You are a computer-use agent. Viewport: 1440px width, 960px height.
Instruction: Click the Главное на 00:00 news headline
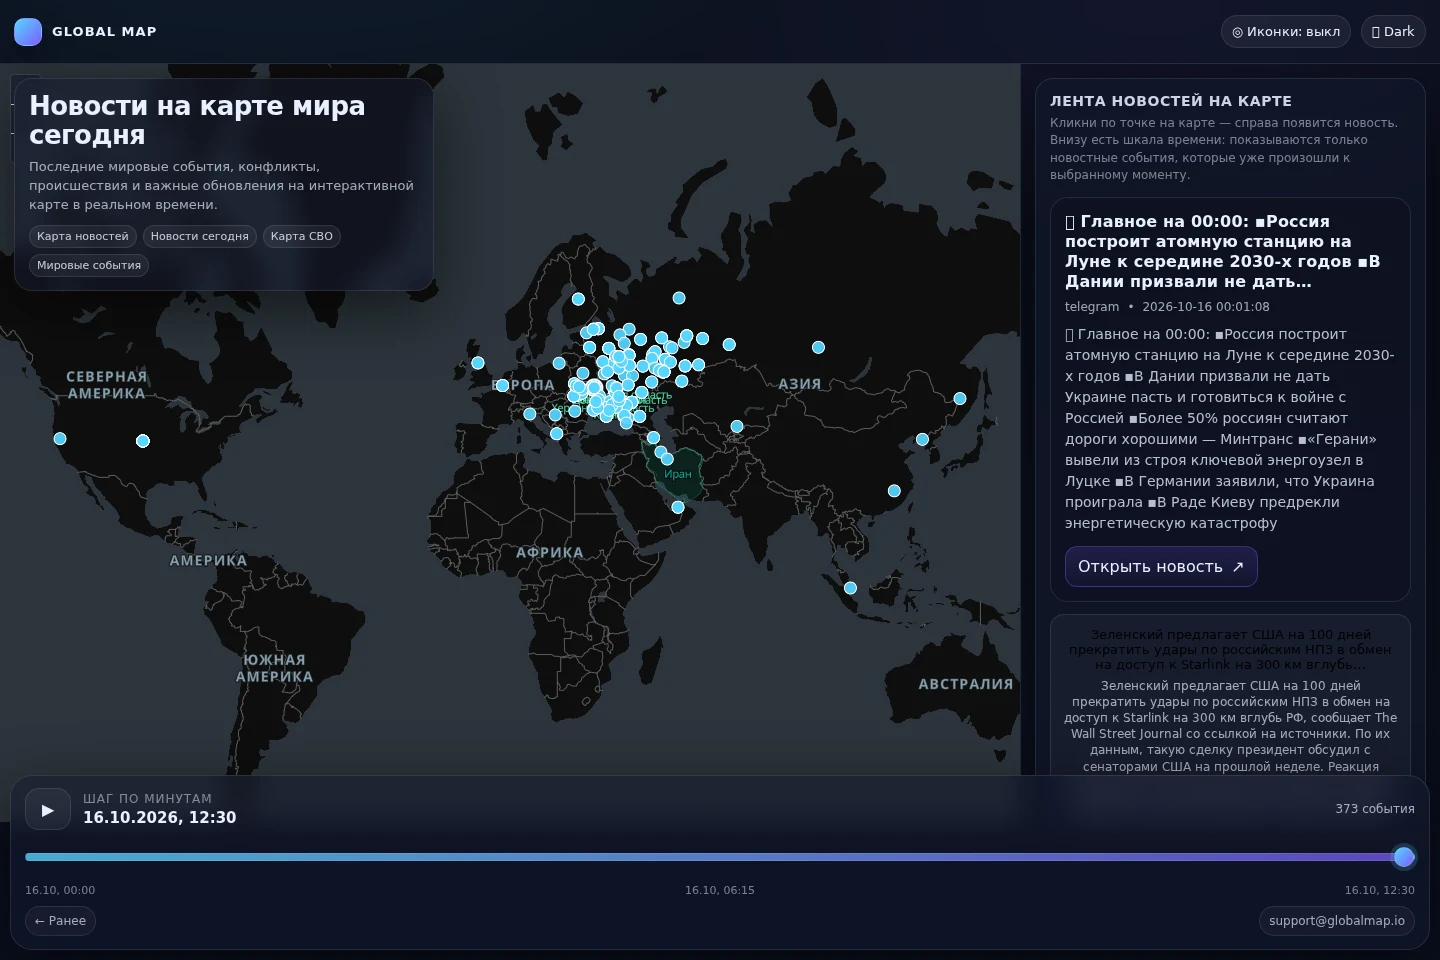1223,251
